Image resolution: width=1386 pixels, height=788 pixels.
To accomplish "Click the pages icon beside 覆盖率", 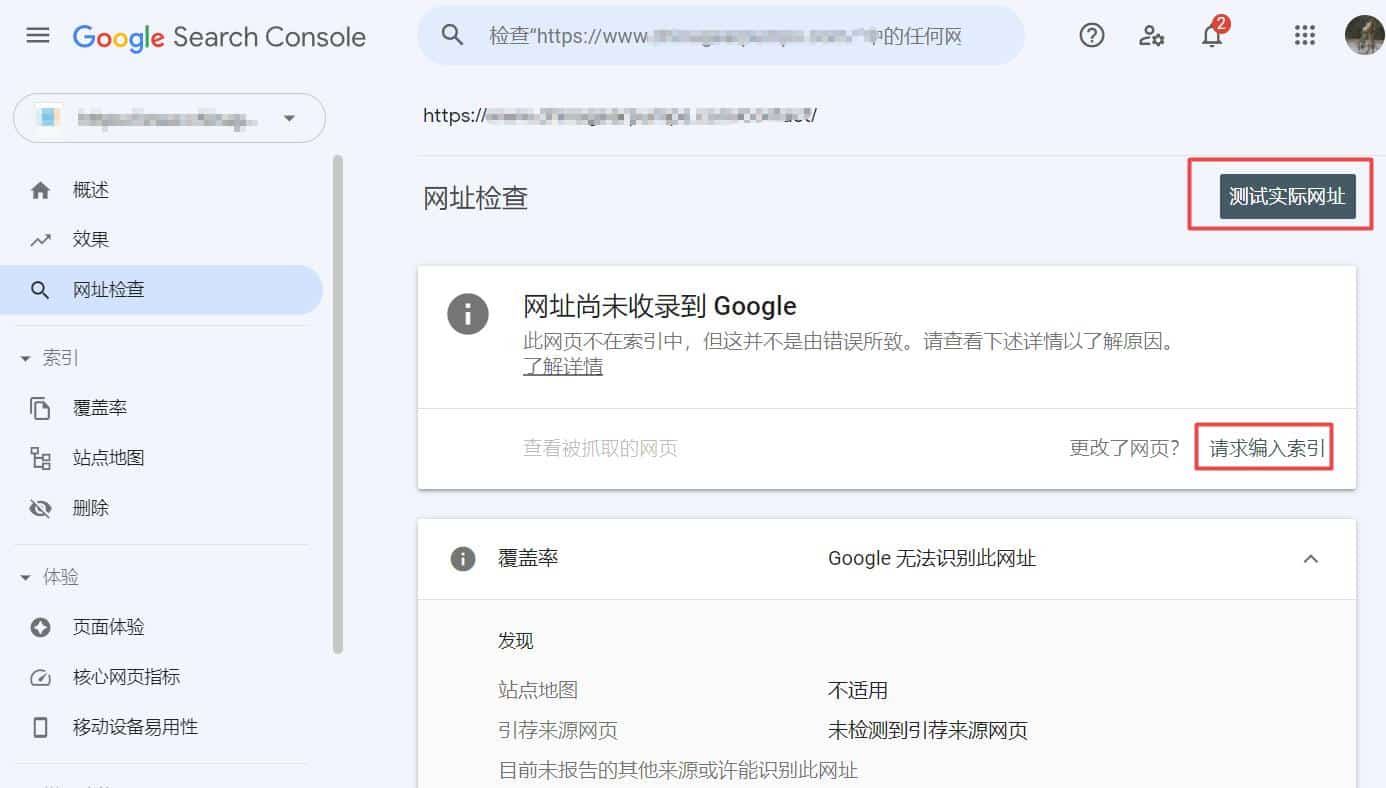I will pyautogui.click(x=40, y=408).
